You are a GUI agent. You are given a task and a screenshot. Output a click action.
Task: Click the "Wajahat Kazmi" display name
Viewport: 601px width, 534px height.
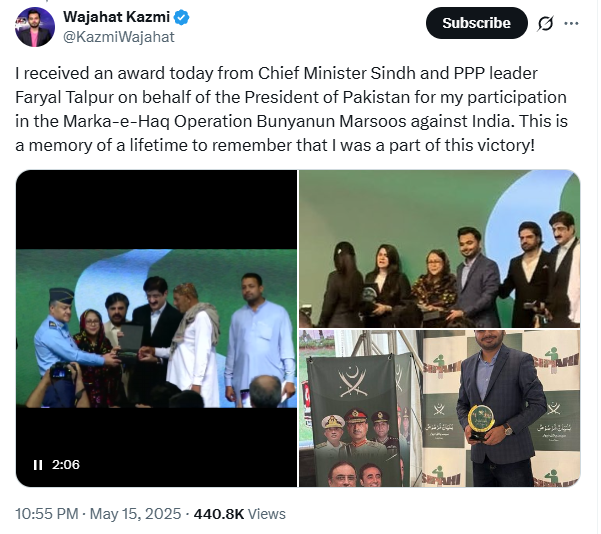coord(117,18)
